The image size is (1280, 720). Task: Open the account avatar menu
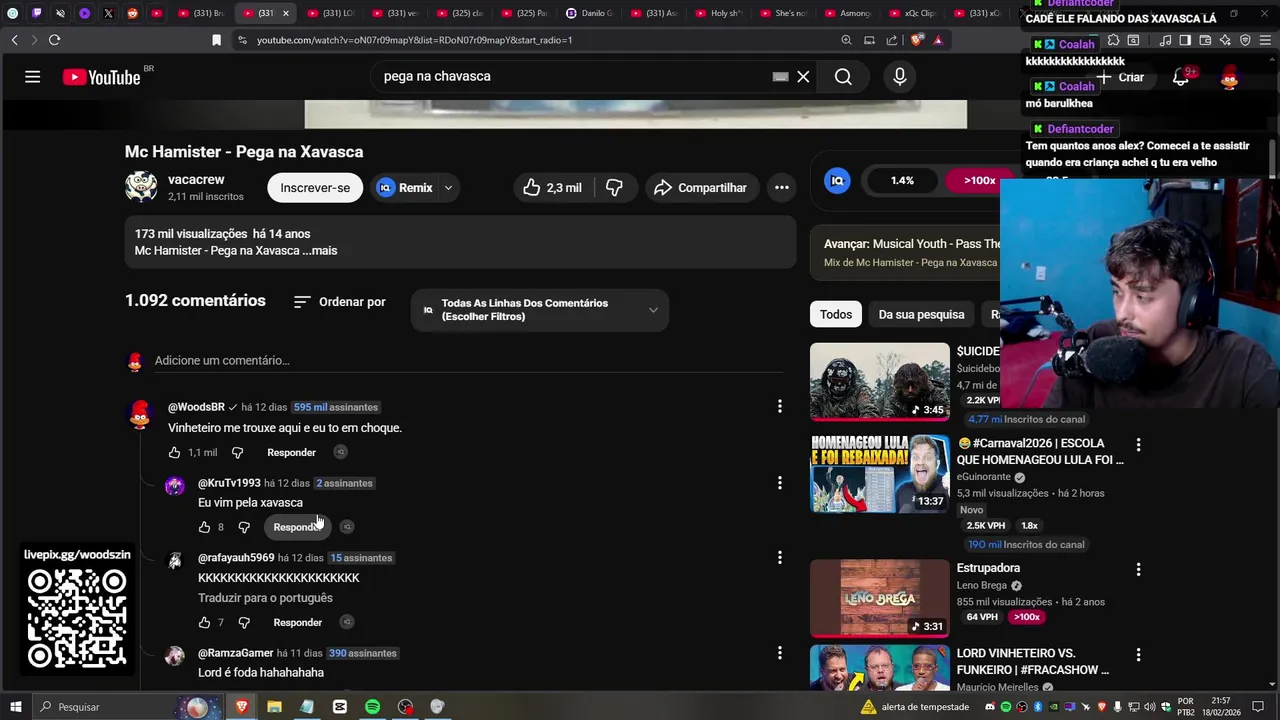(x=1229, y=77)
